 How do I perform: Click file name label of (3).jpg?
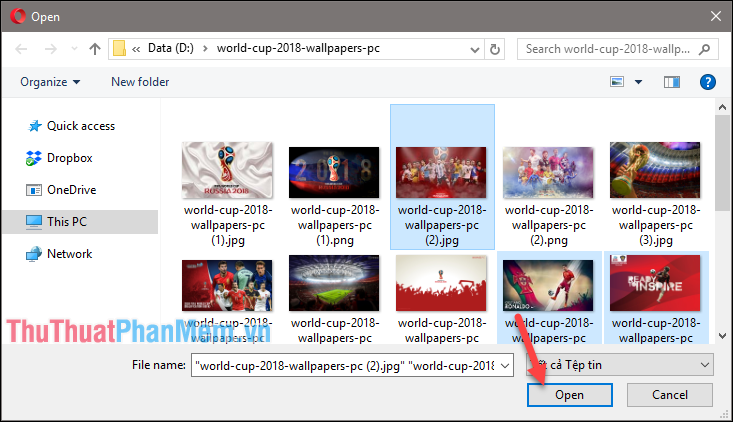(x=656, y=225)
